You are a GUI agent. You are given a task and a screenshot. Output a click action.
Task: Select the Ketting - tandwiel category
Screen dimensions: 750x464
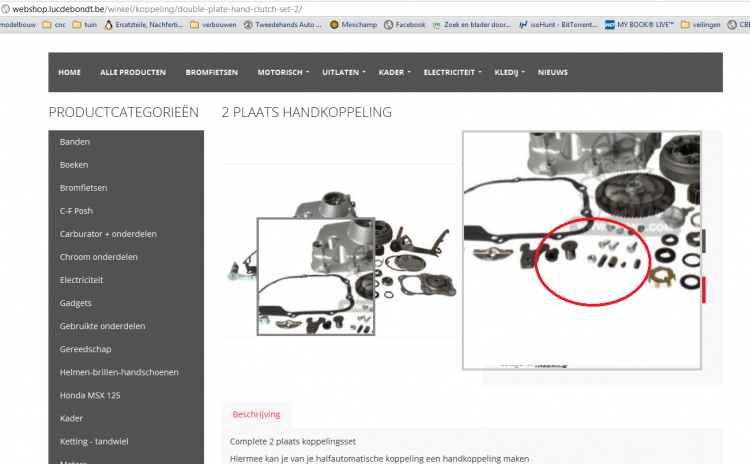point(94,442)
